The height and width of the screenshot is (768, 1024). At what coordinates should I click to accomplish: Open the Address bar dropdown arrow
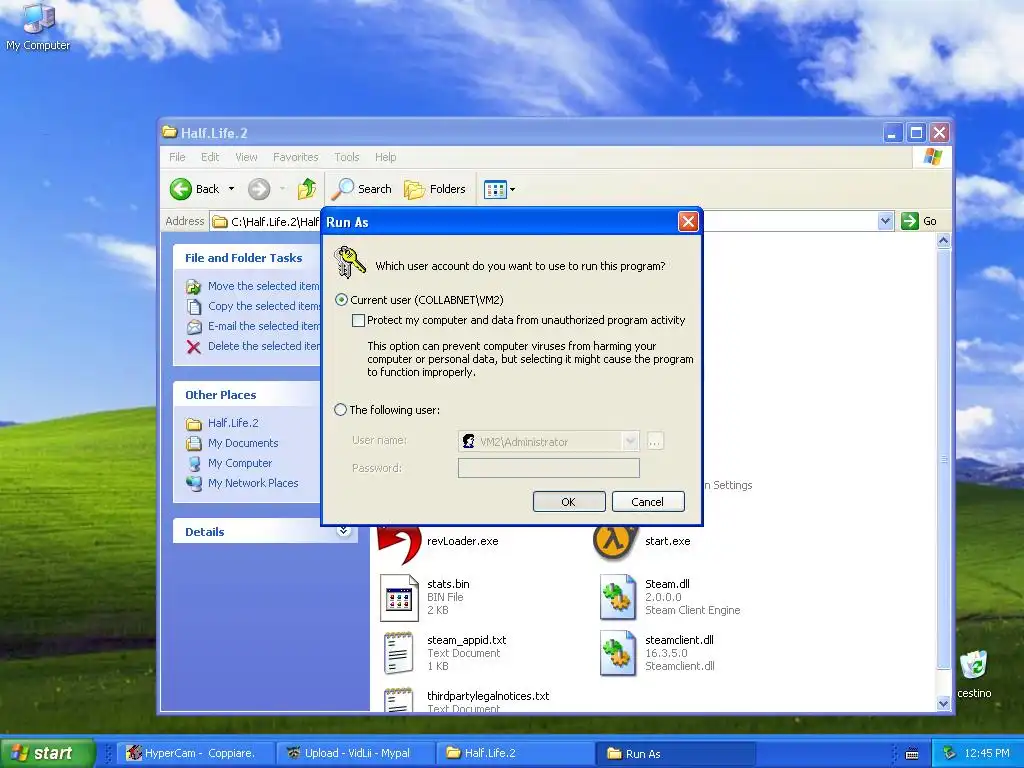(885, 221)
